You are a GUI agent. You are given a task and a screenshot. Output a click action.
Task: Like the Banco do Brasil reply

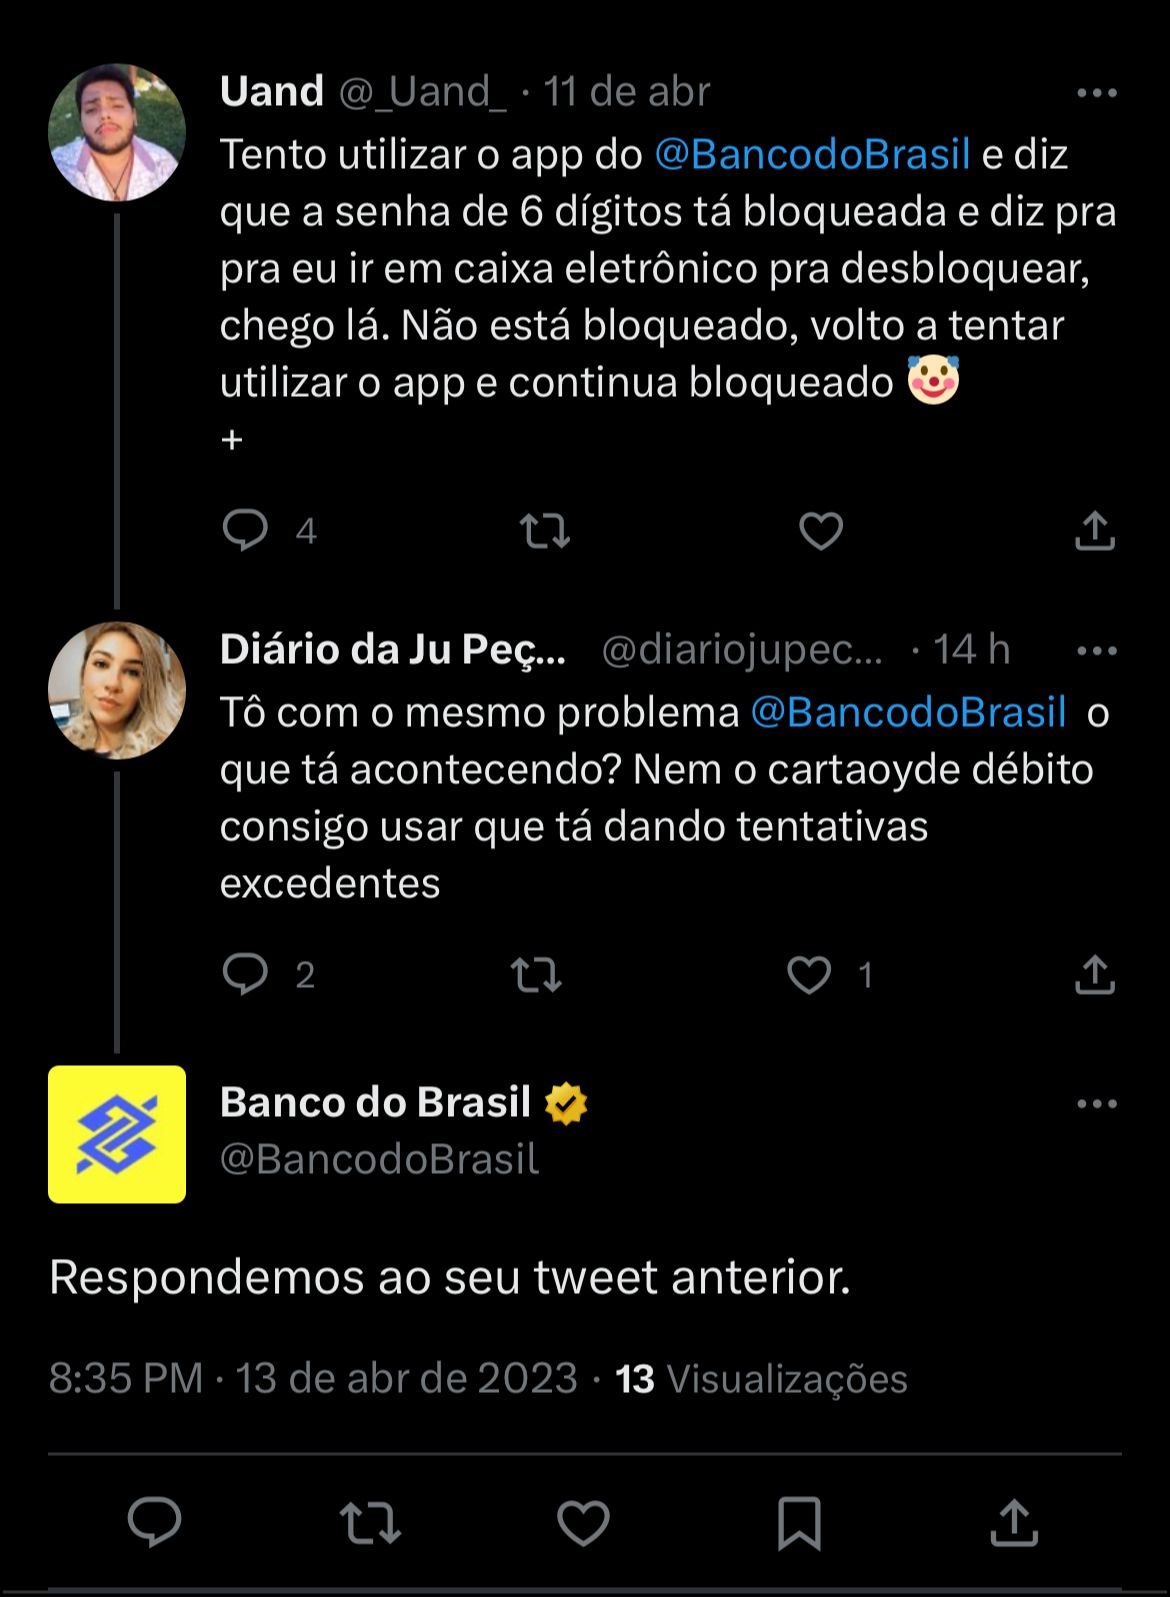[583, 1523]
